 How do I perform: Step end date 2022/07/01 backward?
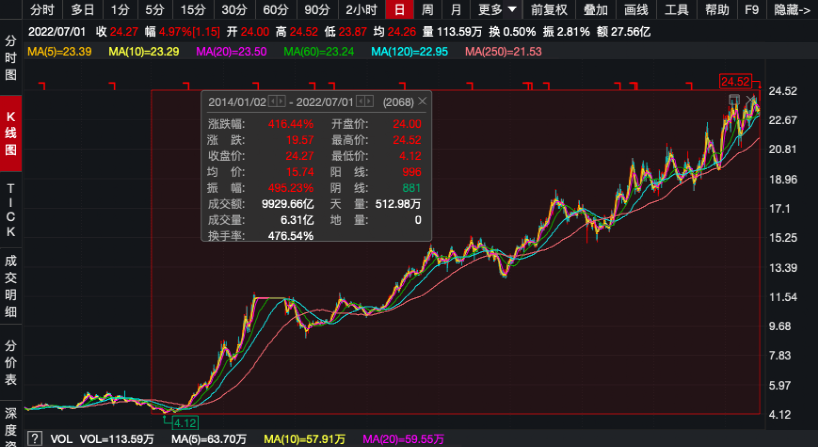[360, 102]
